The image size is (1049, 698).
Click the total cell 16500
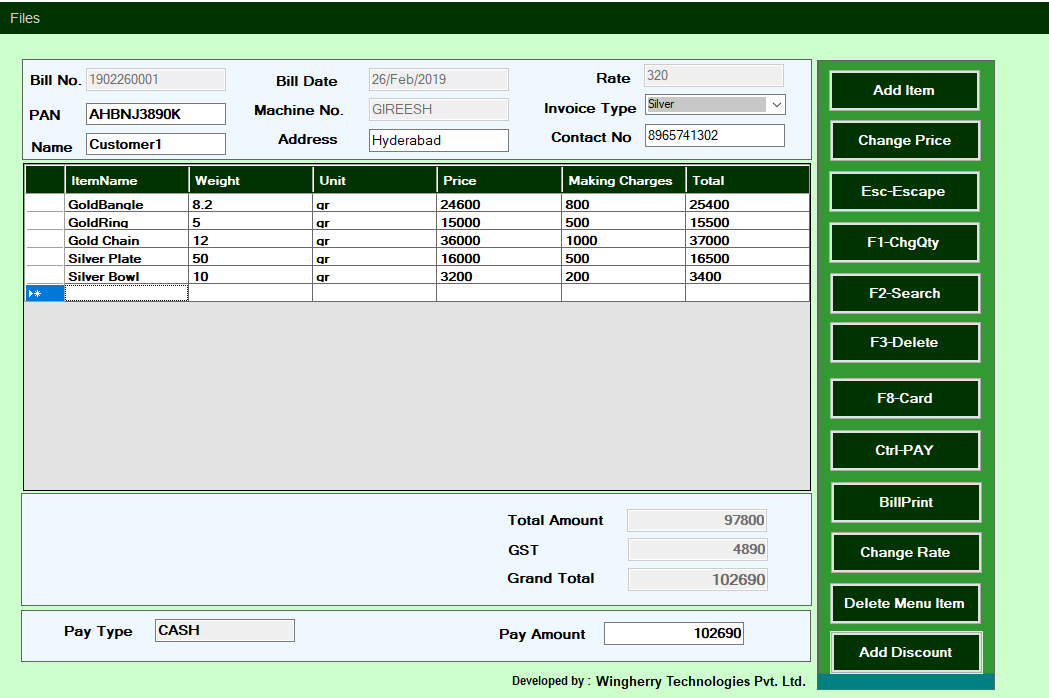click(747, 258)
